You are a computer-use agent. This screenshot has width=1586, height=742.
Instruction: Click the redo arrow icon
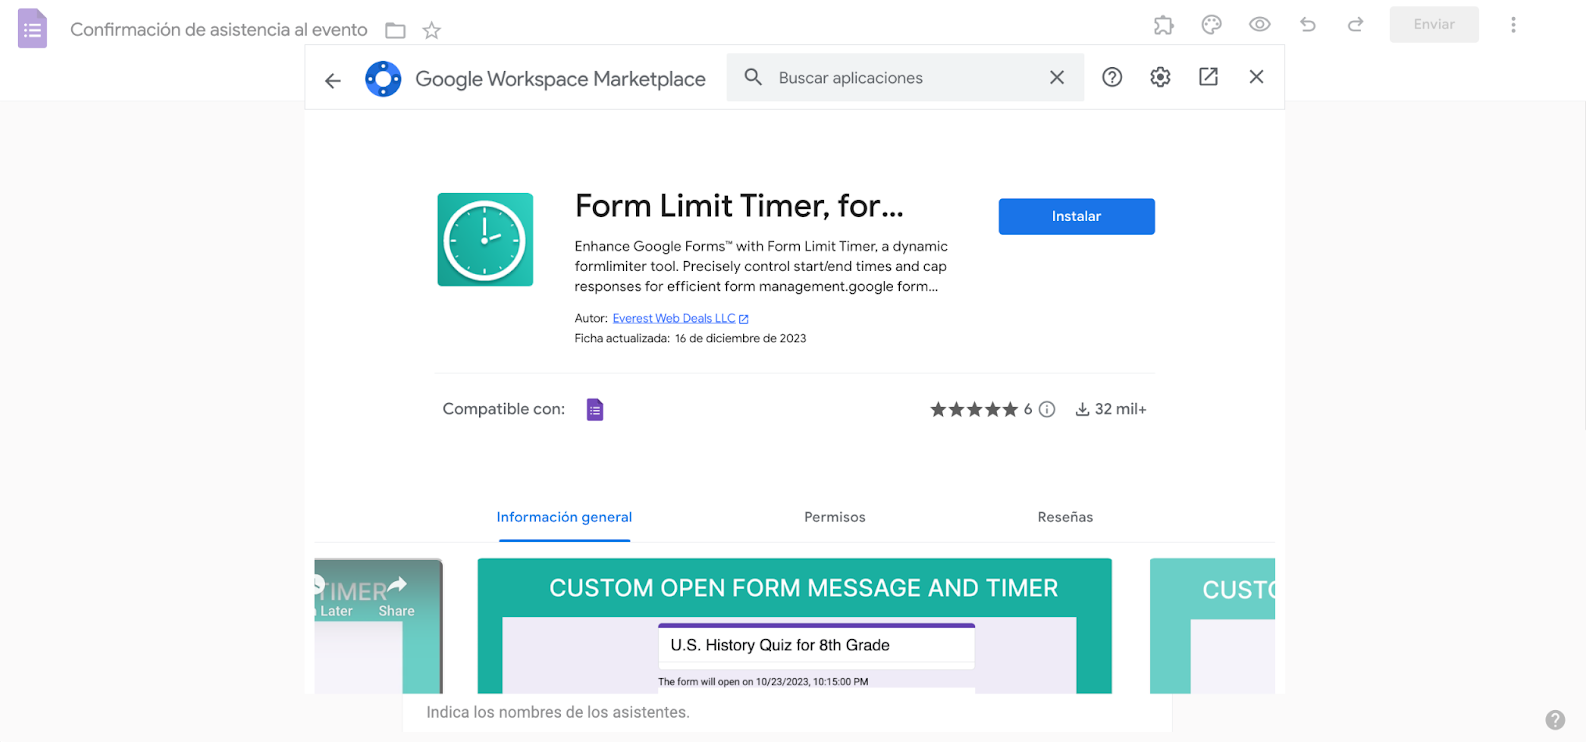point(1355,25)
